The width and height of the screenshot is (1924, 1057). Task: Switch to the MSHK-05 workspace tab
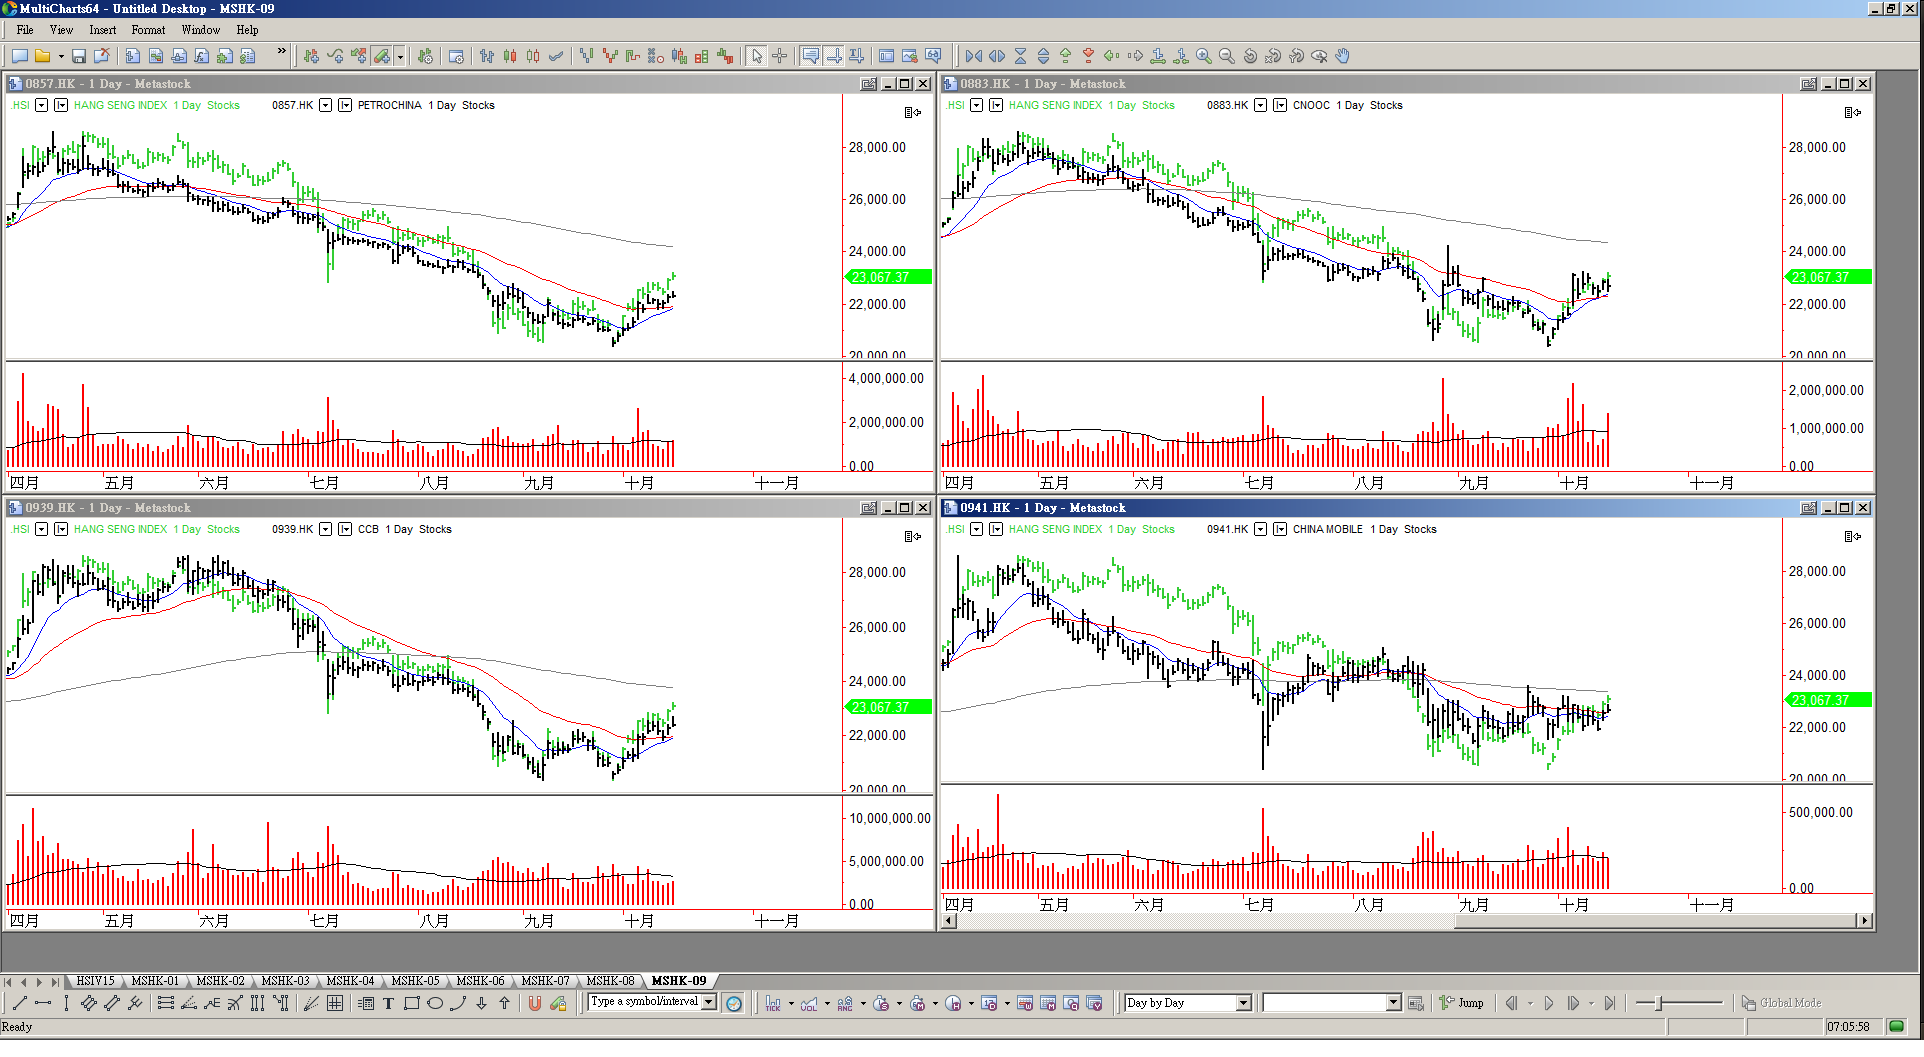pos(415,981)
